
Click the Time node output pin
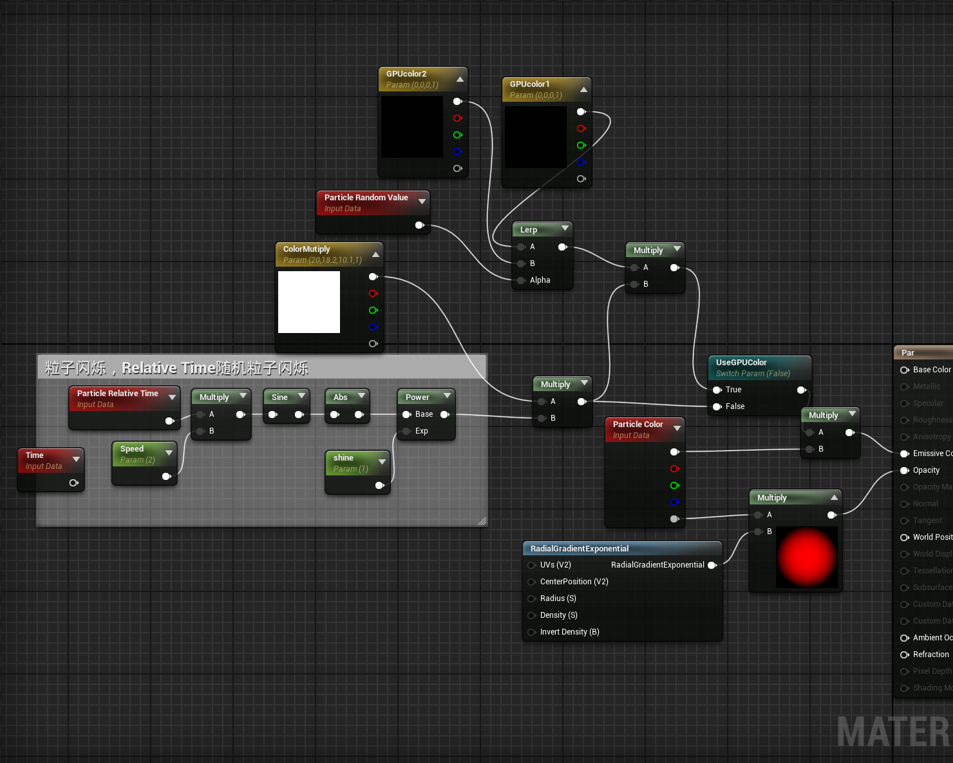(74, 483)
